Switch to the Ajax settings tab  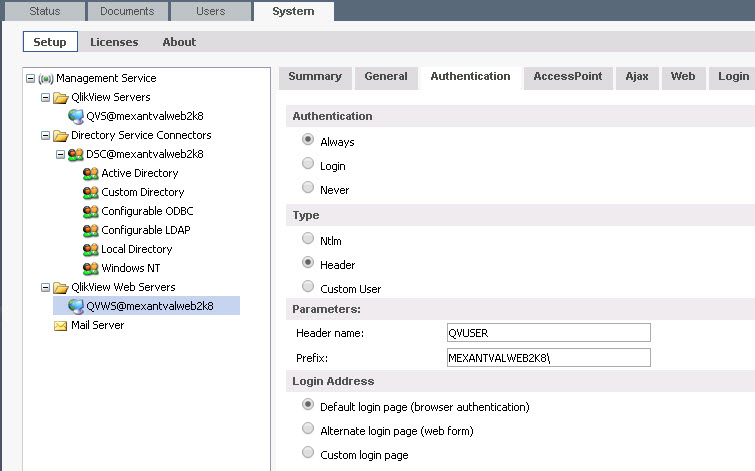pos(637,77)
